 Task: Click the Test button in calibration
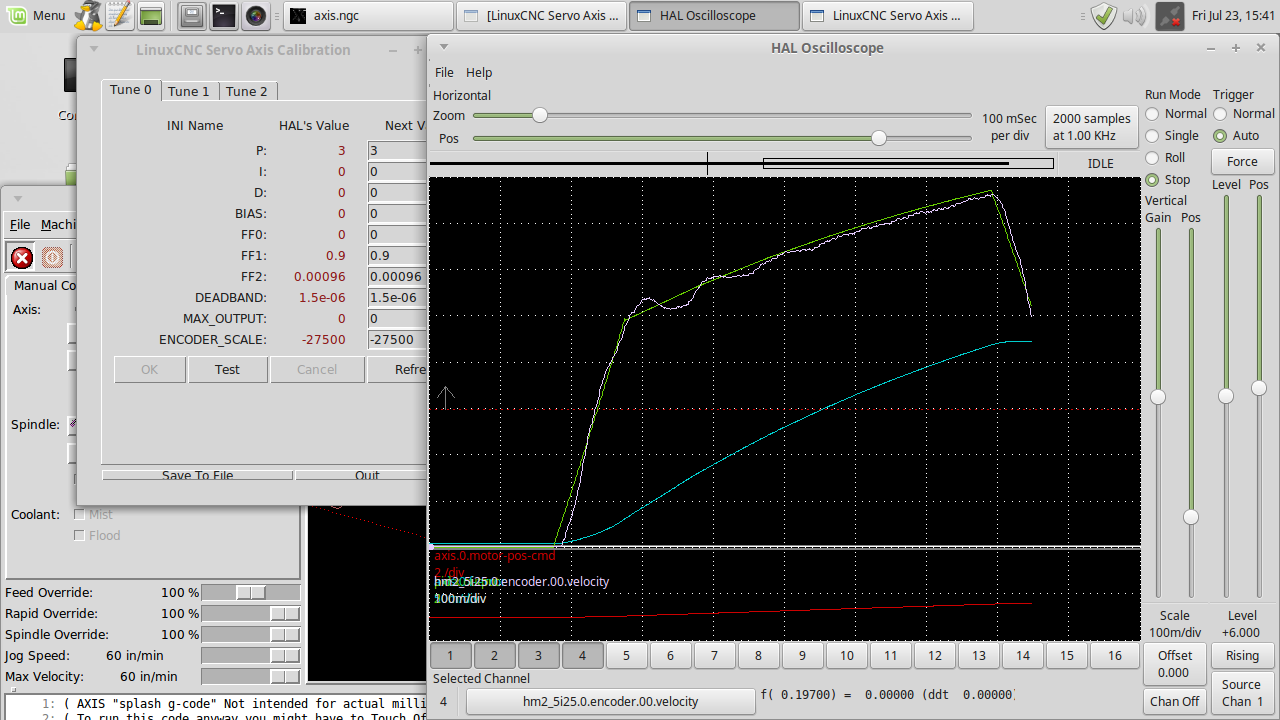point(227,369)
